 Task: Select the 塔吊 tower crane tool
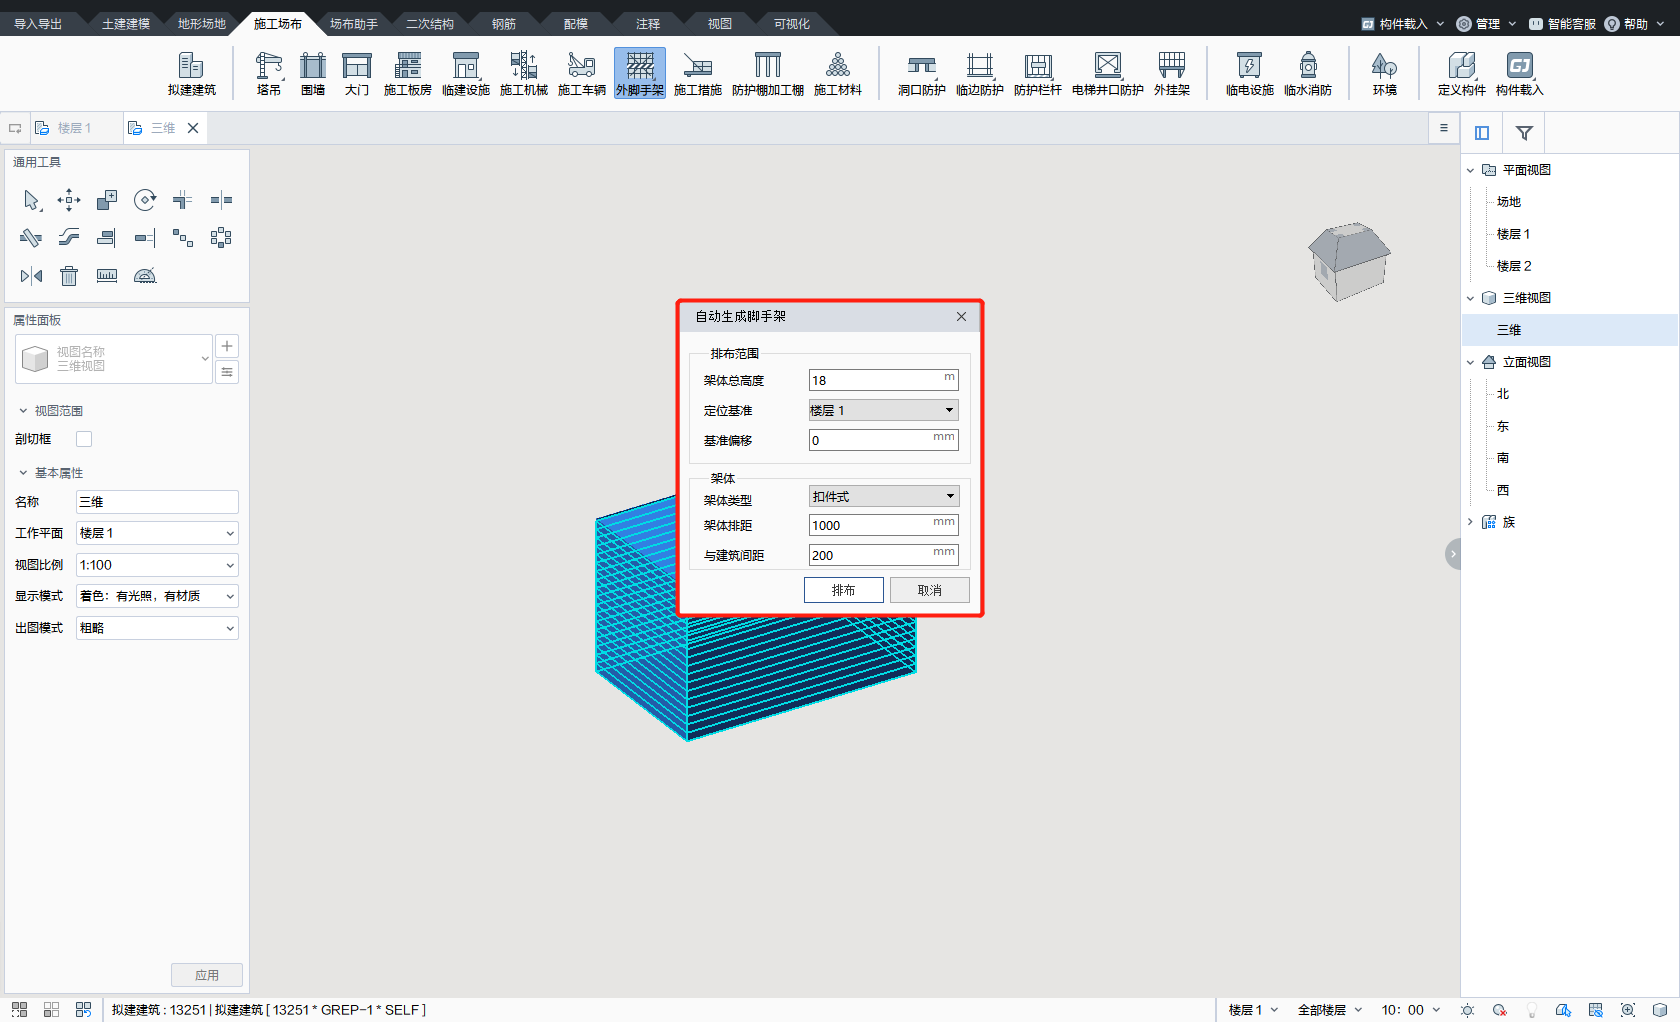269,74
